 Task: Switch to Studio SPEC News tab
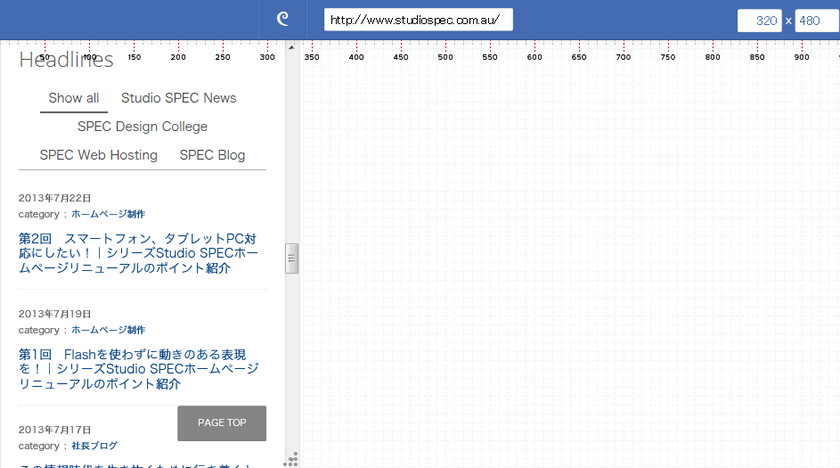(x=179, y=98)
